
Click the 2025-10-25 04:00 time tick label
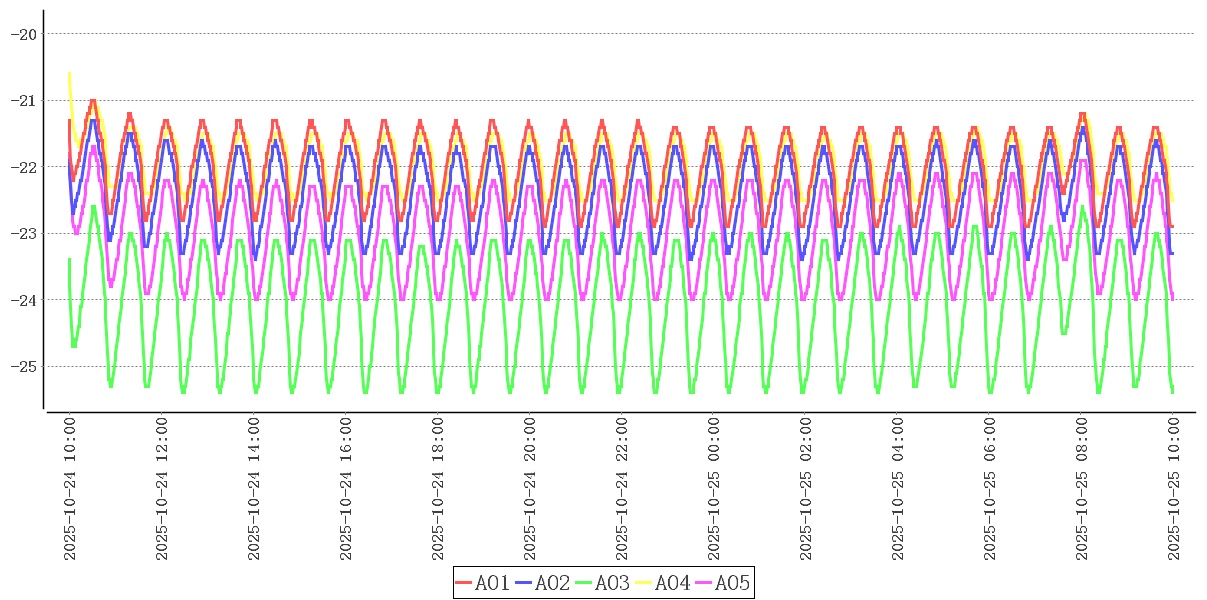coord(898,489)
